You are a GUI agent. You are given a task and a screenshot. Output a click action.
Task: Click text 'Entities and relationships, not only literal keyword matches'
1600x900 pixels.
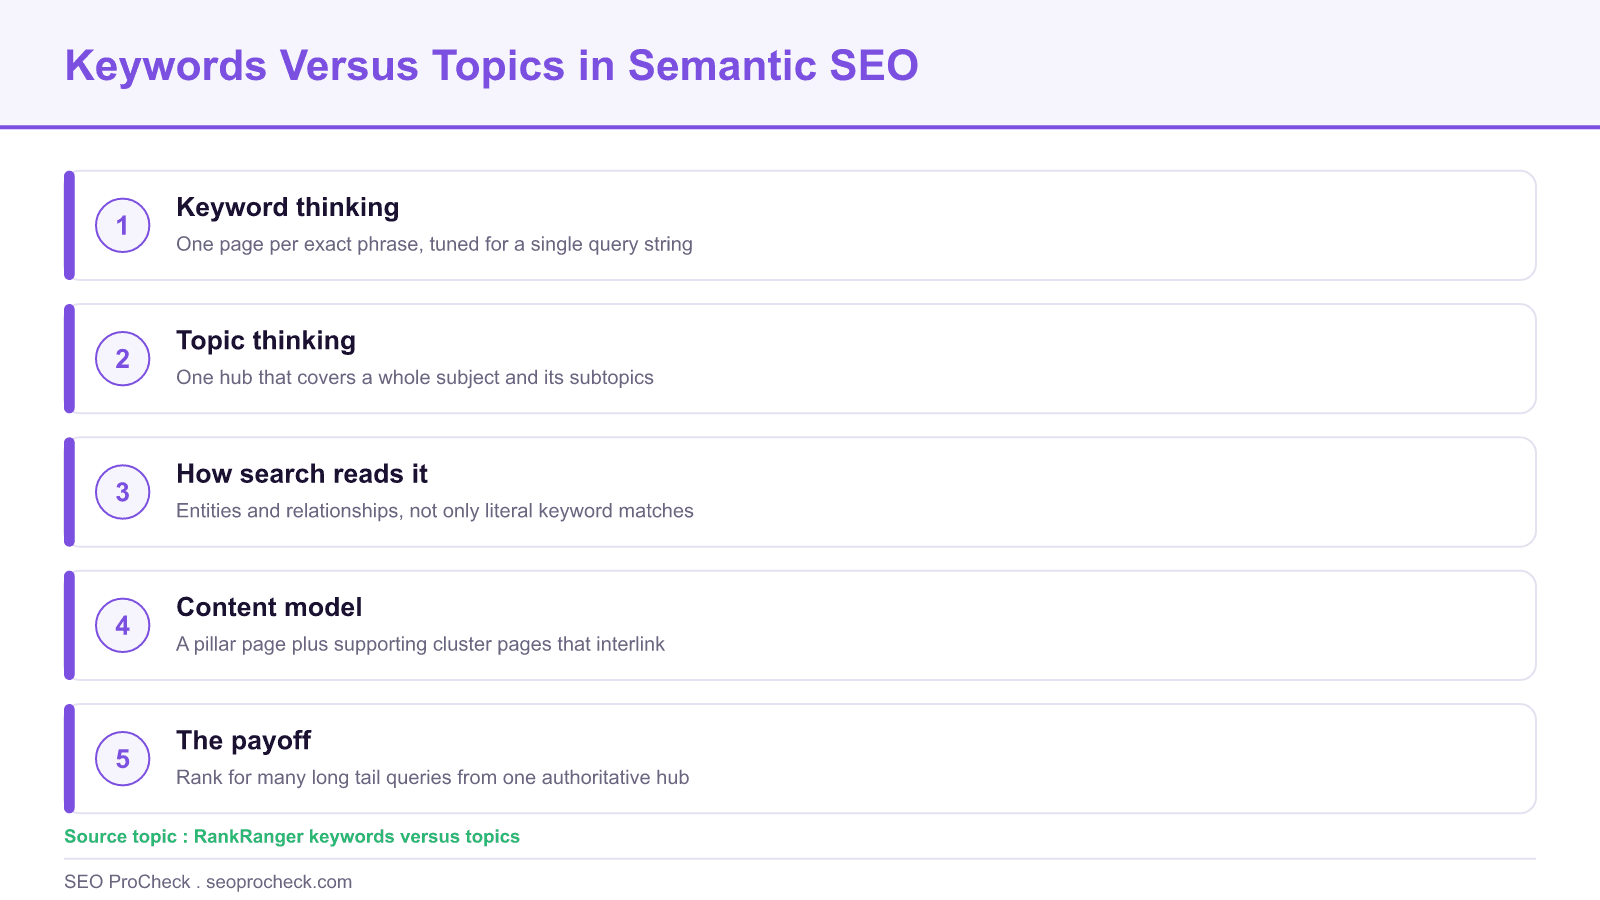click(435, 511)
